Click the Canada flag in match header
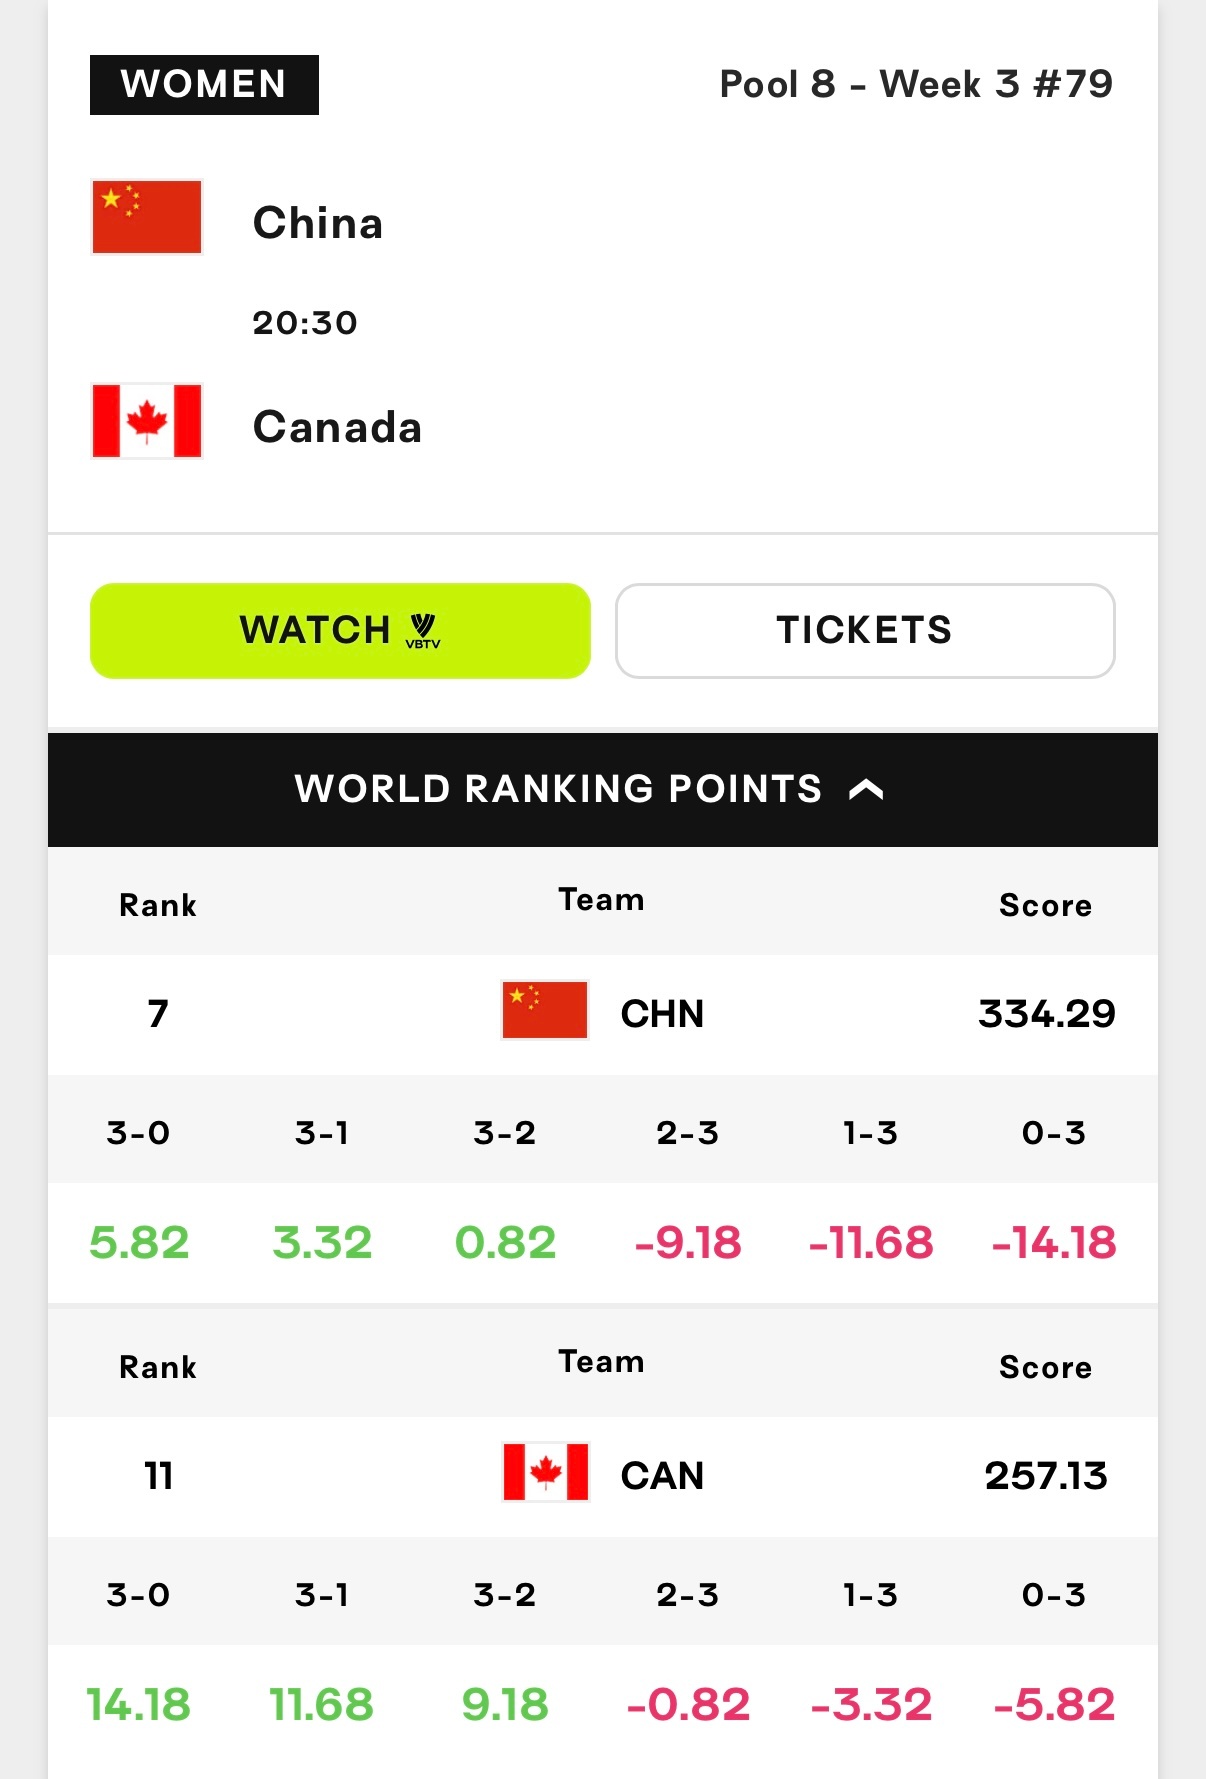1206x1779 pixels. click(147, 421)
